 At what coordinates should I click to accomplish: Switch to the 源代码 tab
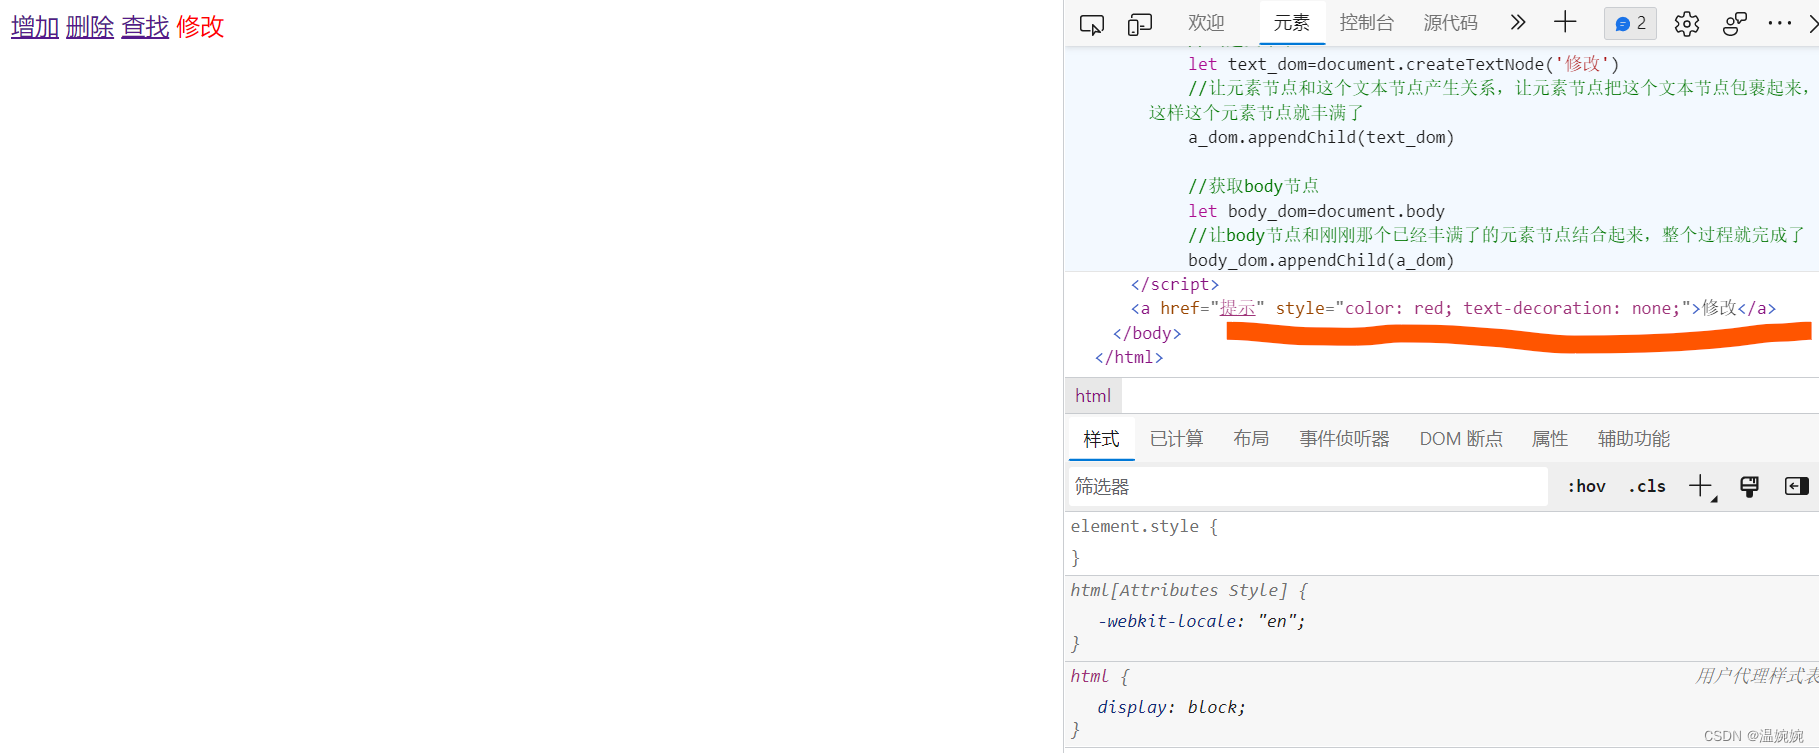[1451, 23]
